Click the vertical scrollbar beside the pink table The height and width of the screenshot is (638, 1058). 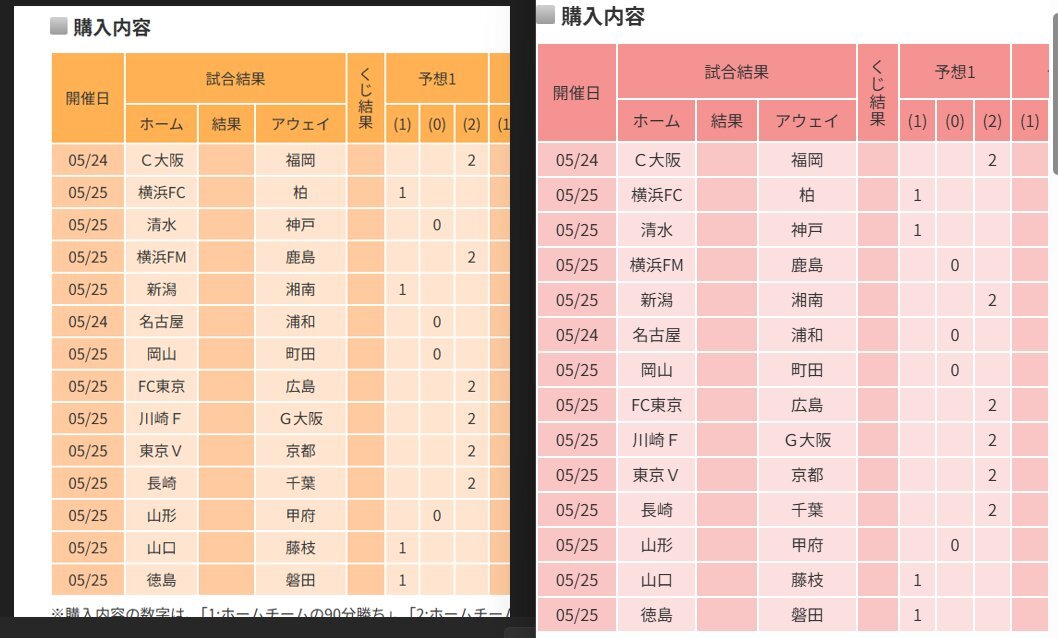[1055, 94]
